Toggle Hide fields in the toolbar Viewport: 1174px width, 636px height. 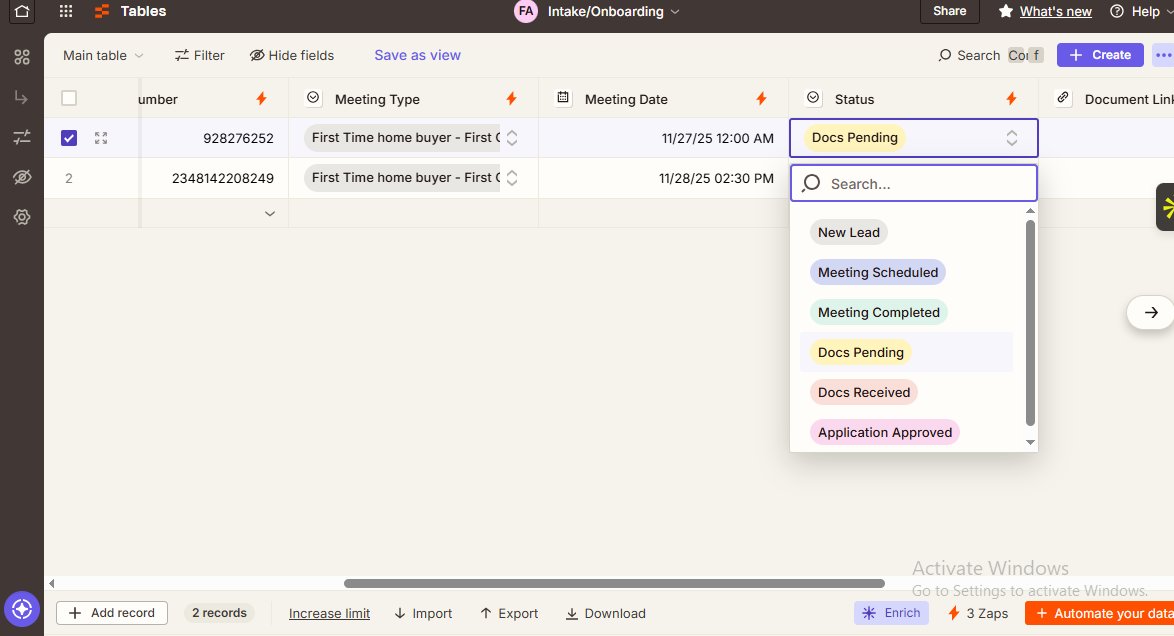click(x=292, y=55)
